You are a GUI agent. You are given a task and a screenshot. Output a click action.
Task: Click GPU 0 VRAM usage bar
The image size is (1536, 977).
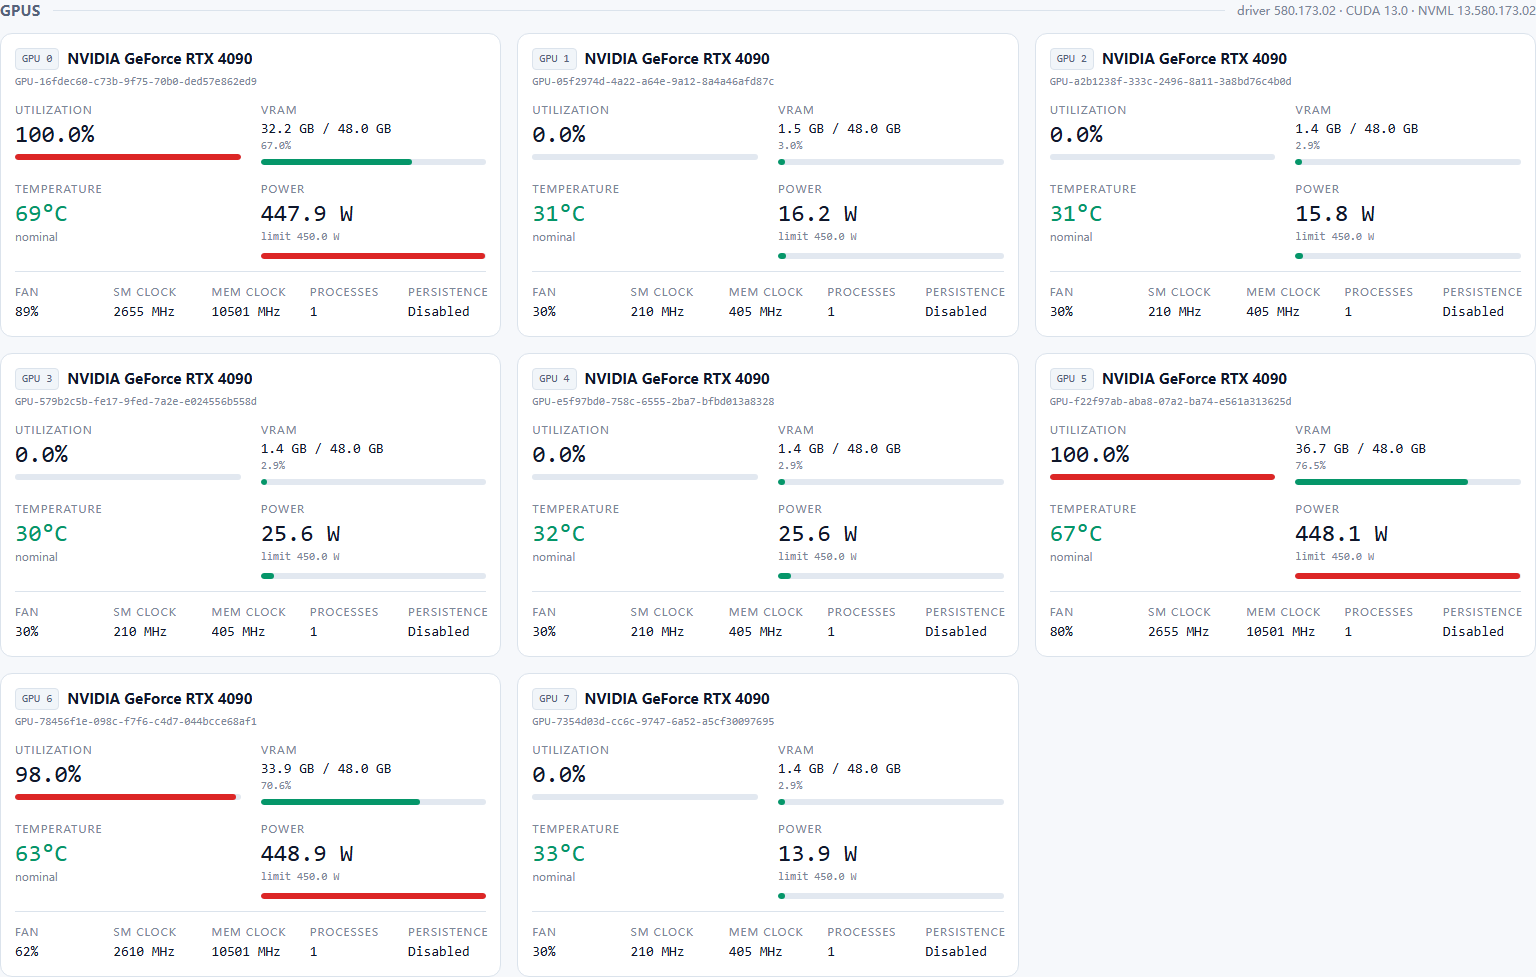click(x=373, y=162)
